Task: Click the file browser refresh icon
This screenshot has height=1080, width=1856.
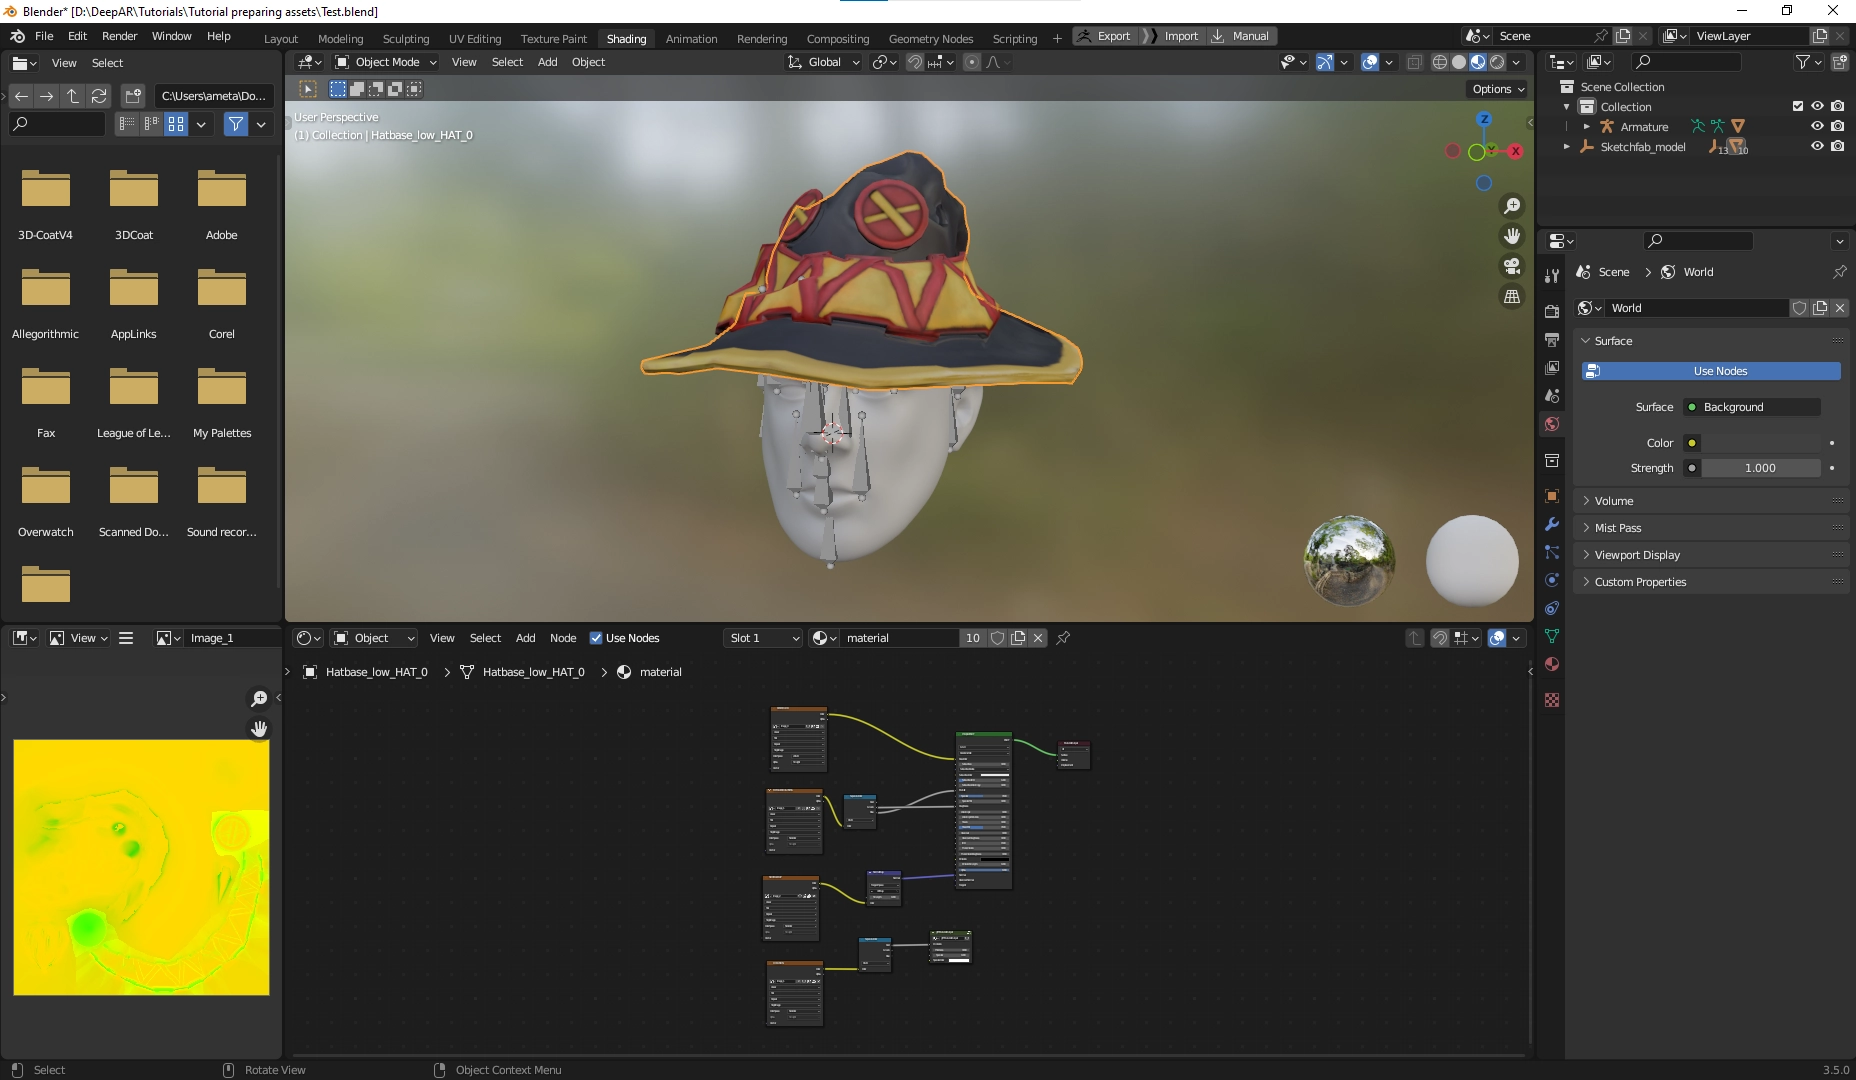Action: pyautogui.click(x=99, y=96)
